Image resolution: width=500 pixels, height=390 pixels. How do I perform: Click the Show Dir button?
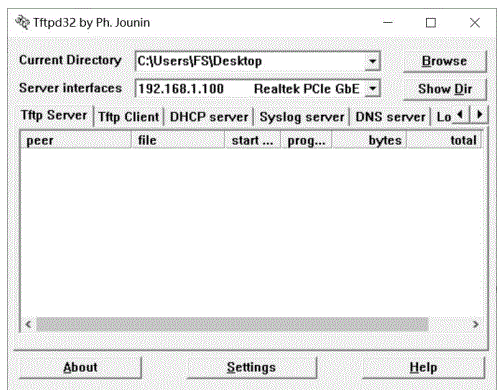(x=445, y=89)
